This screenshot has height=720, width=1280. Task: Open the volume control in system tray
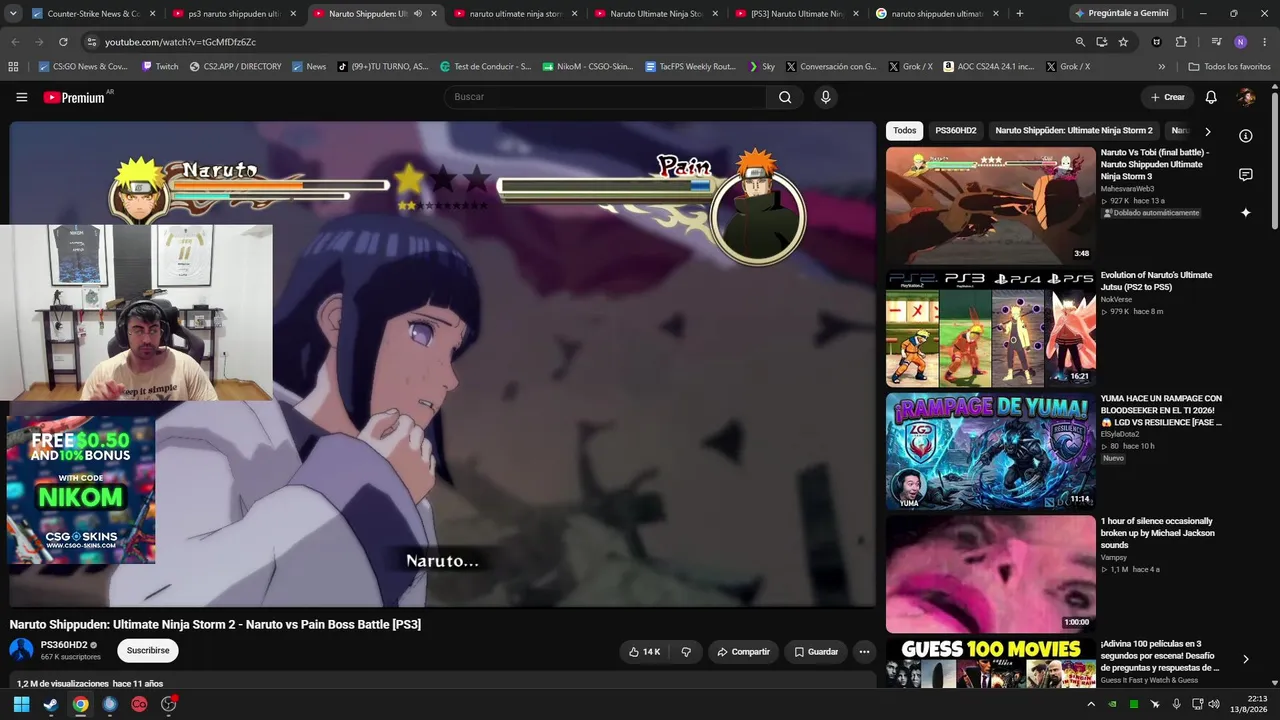point(1214,704)
